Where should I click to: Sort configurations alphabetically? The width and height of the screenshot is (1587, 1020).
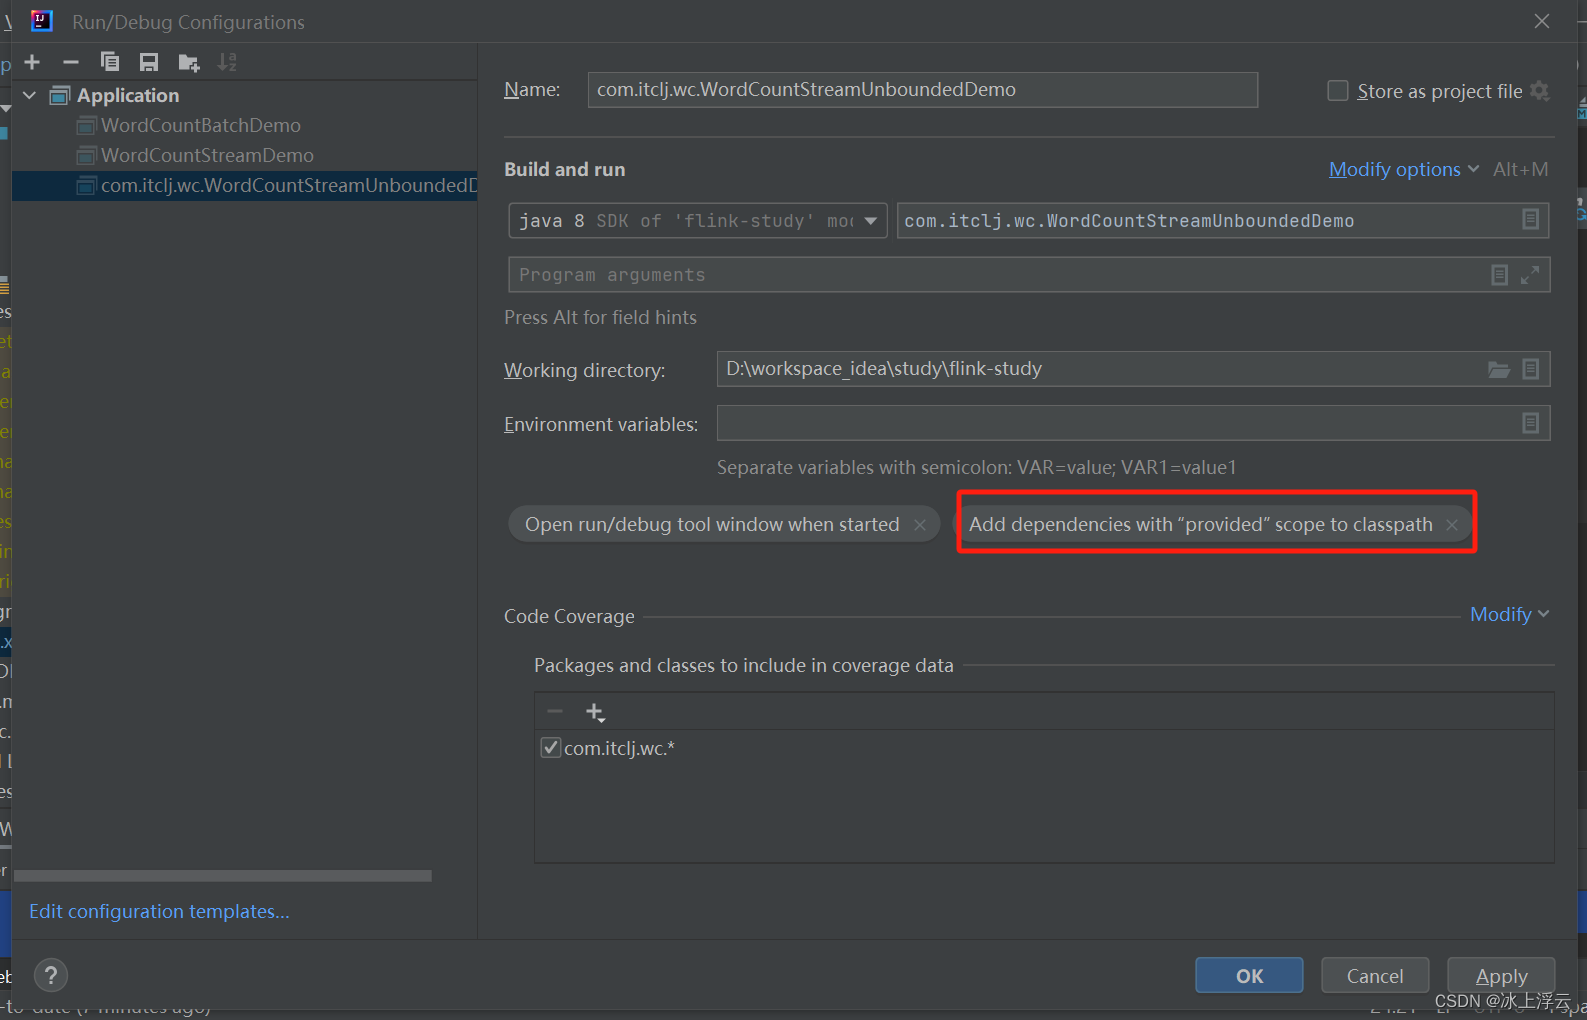click(228, 62)
